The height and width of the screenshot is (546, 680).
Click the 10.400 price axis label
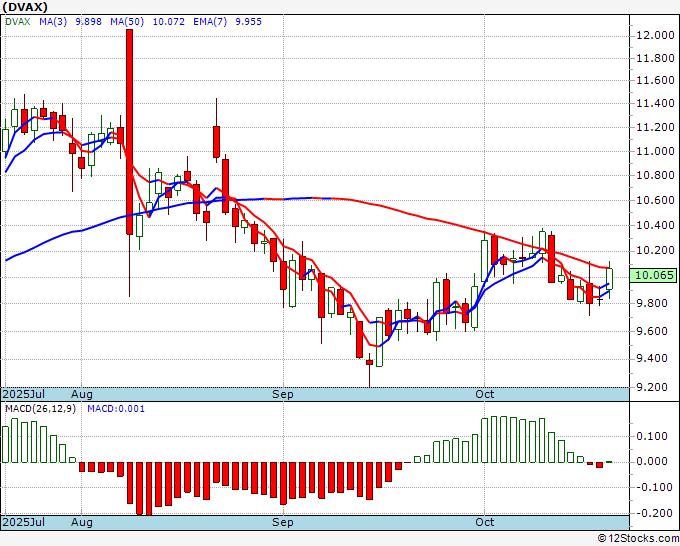click(x=655, y=225)
